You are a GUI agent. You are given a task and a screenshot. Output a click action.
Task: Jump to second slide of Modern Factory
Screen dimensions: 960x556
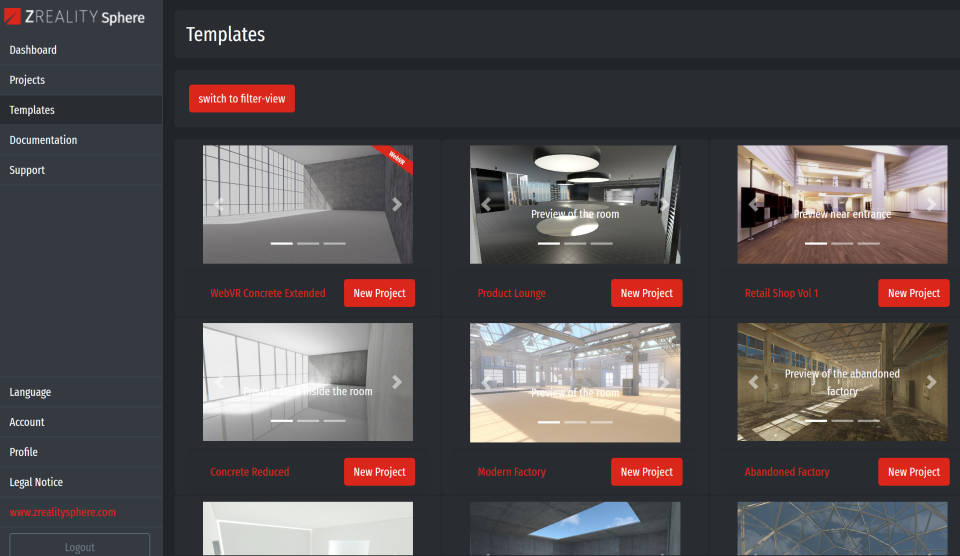point(576,422)
